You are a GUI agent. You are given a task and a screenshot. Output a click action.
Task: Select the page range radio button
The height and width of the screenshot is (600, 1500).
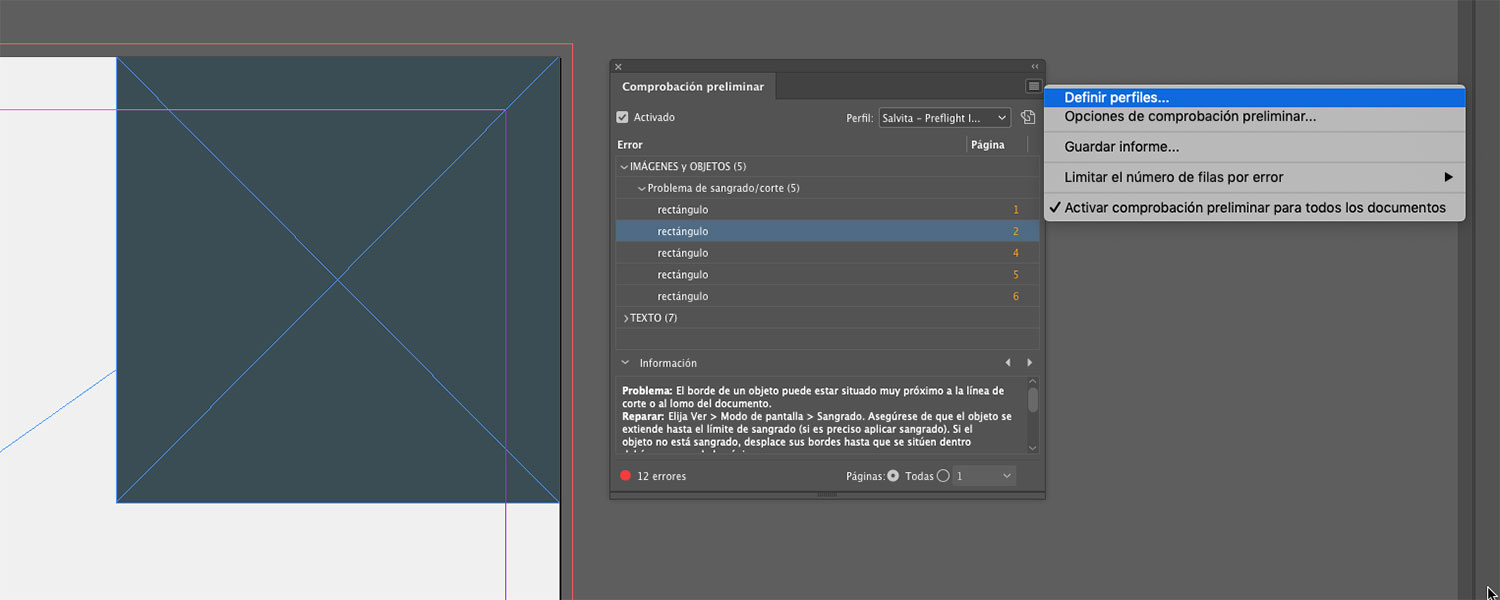[x=942, y=476]
